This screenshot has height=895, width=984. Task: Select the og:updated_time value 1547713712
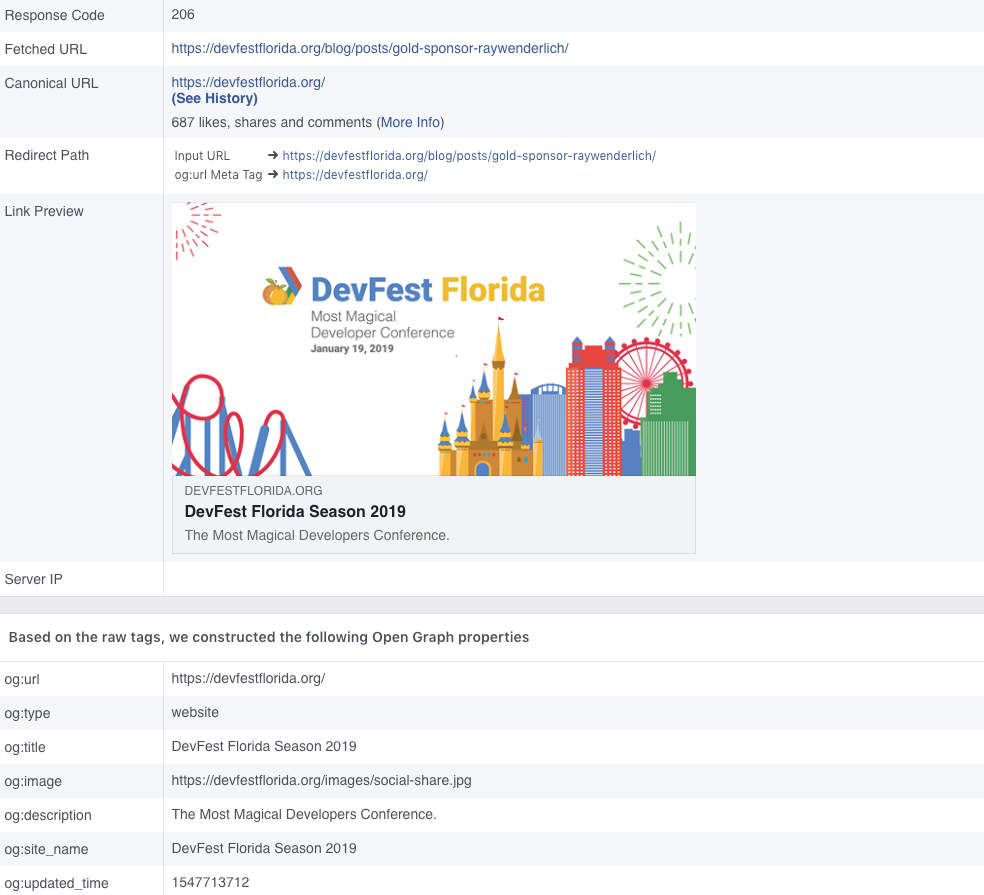[x=210, y=882]
